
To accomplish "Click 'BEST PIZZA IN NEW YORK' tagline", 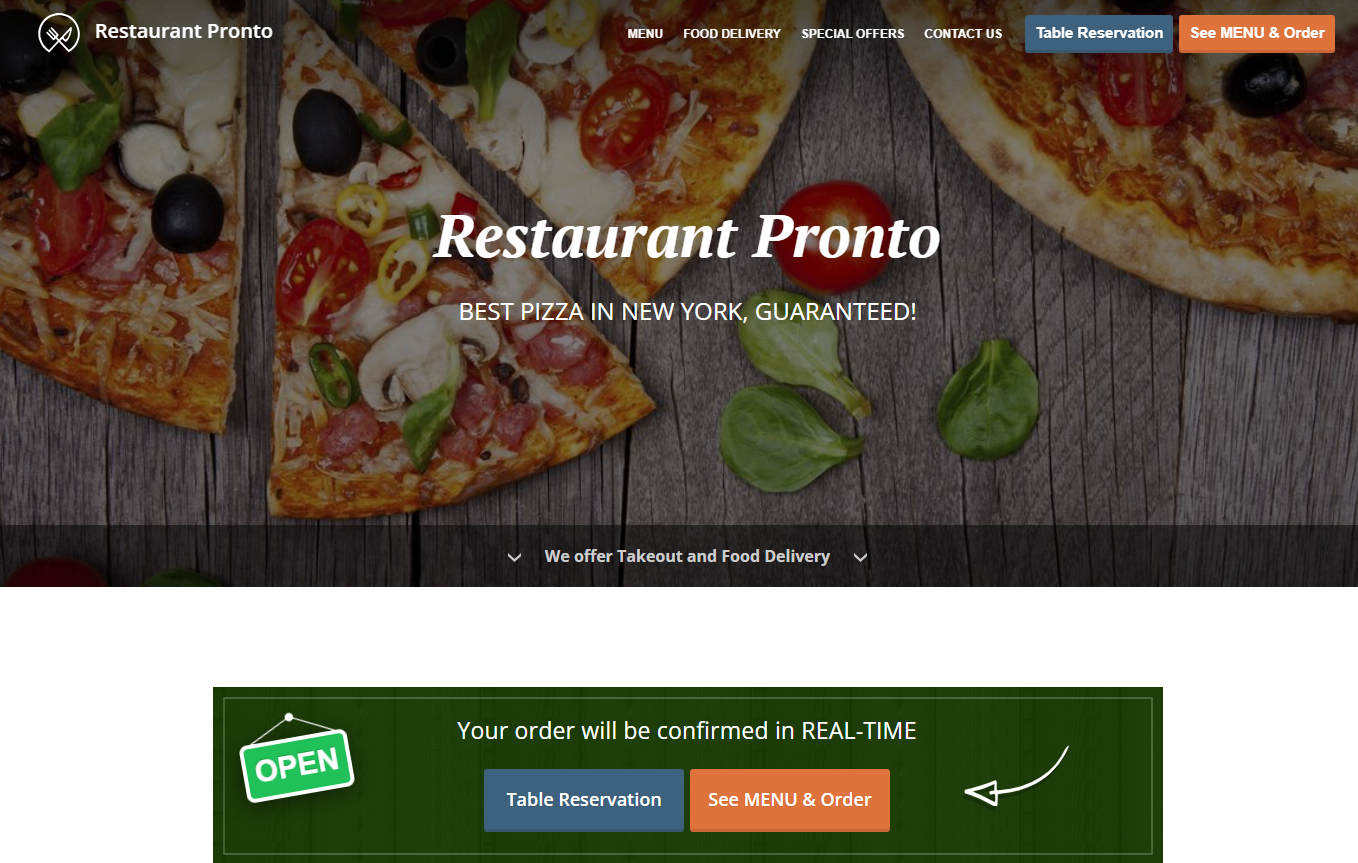I will coord(687,311).
